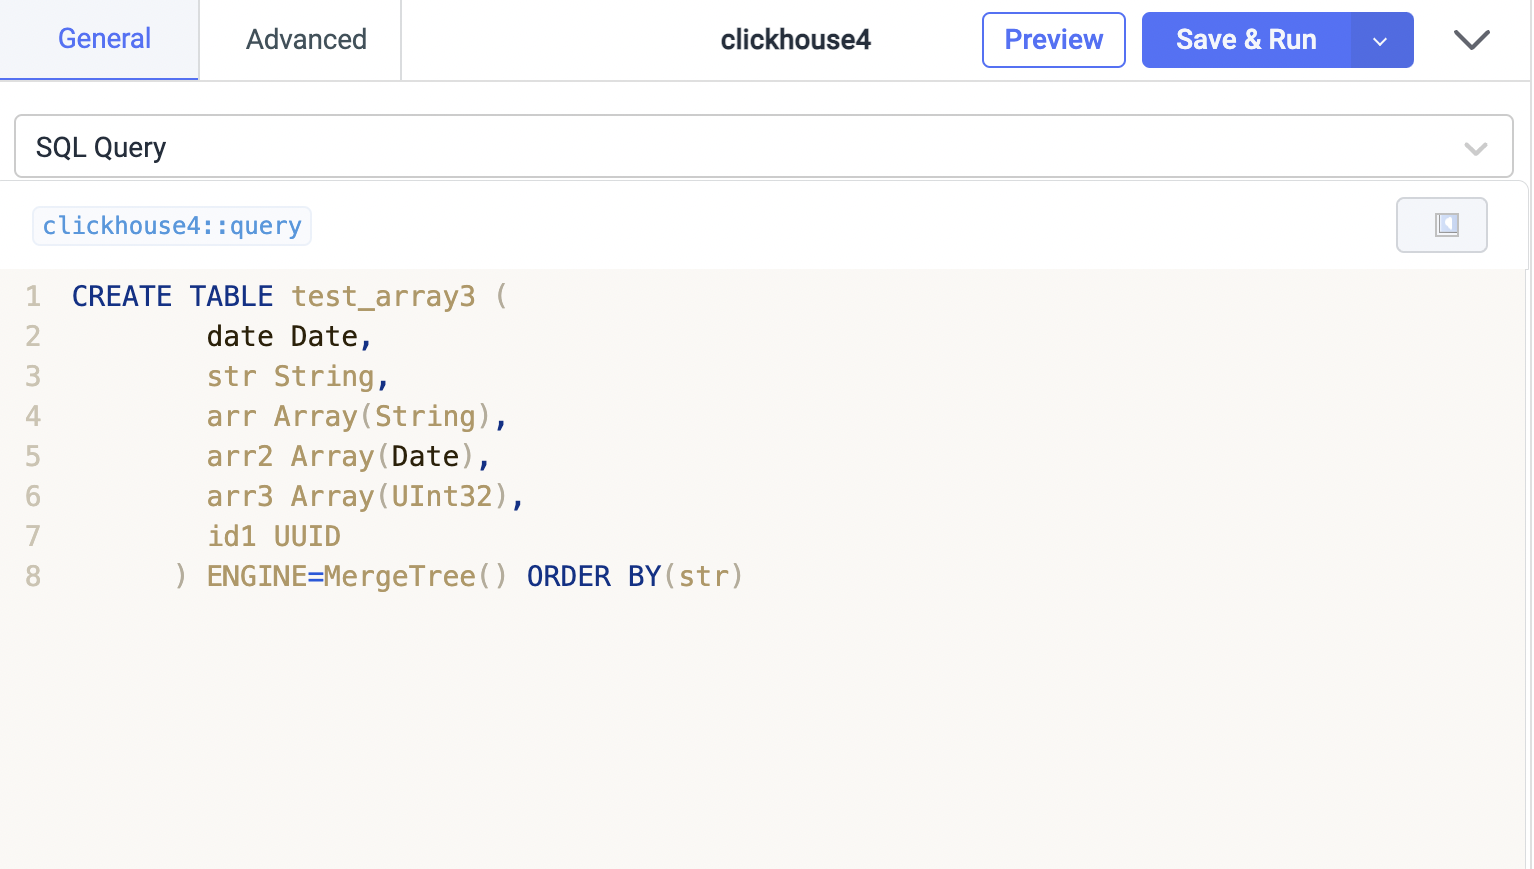
Task: Click the ORDER BY keyword in the query
Action: (593, 577)
